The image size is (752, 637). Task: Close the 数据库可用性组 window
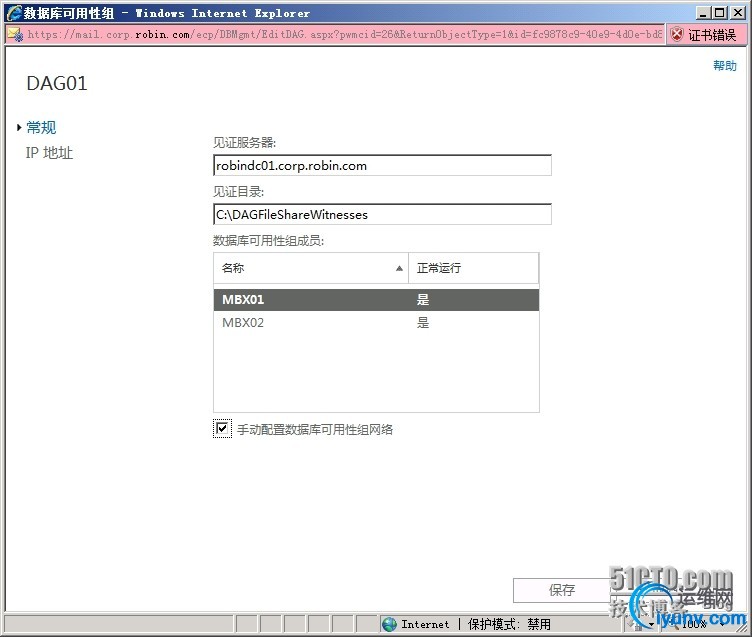pos(737,13)
